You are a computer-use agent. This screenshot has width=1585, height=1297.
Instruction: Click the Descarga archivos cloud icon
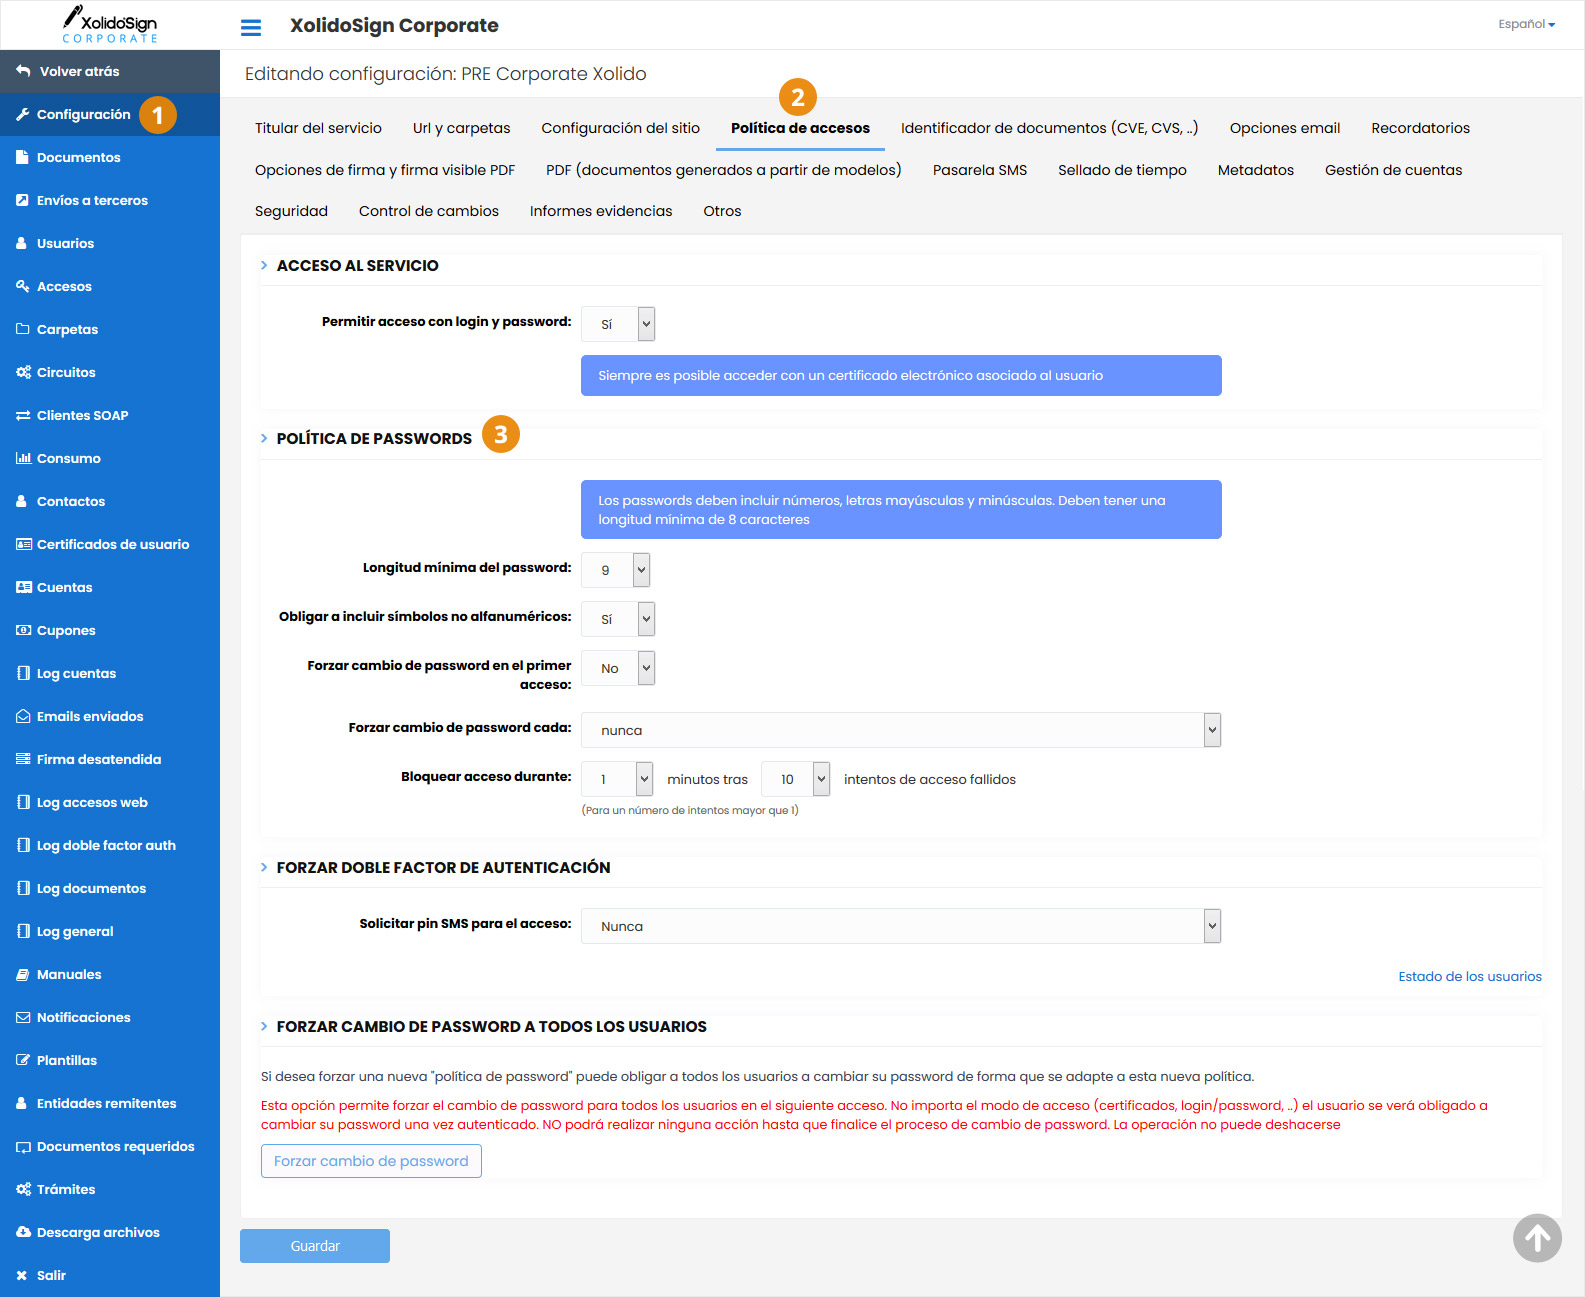[24, 1232]
